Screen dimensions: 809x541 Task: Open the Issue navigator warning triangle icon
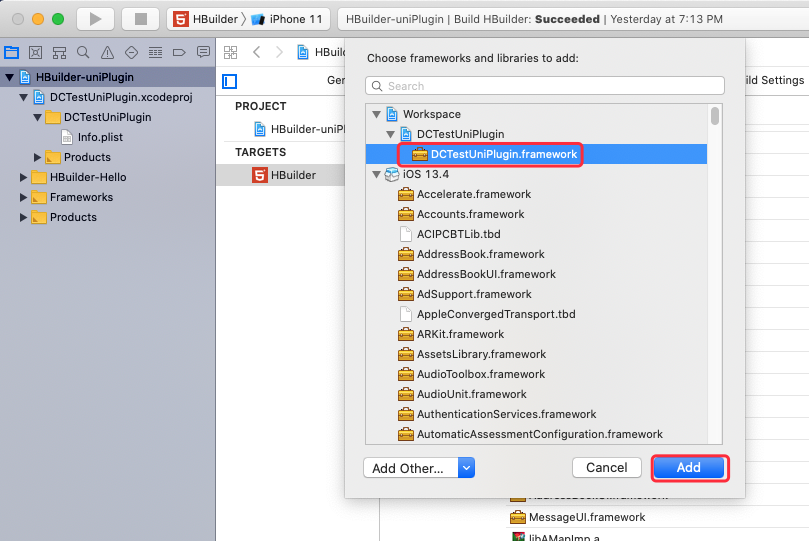[107, 52]
